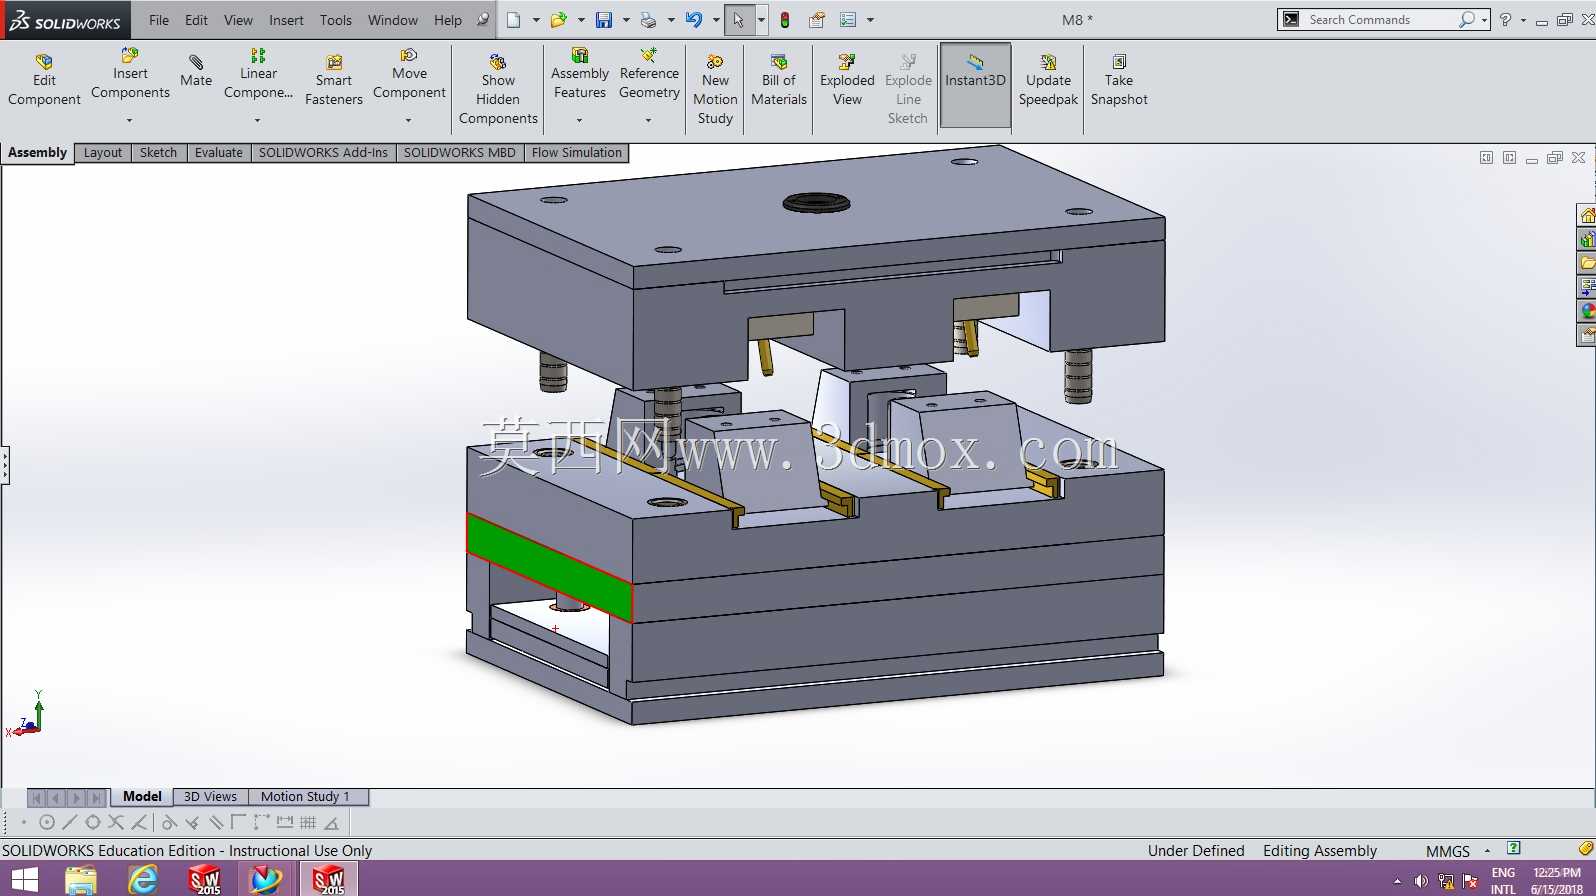The height and width of the screenshot is (896, 1596).
Task: Click the Mate tool icon
Action: (x=196, y=62)
